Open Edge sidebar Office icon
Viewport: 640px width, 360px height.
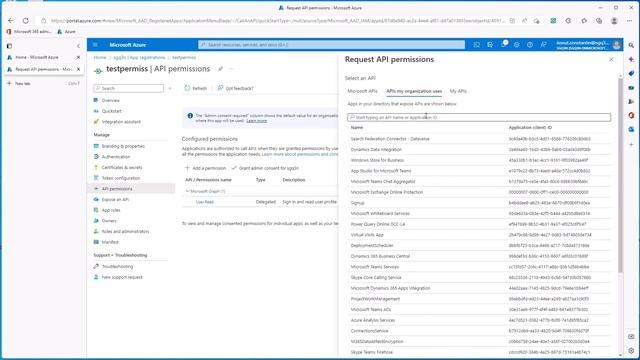(x=631, y=116)
